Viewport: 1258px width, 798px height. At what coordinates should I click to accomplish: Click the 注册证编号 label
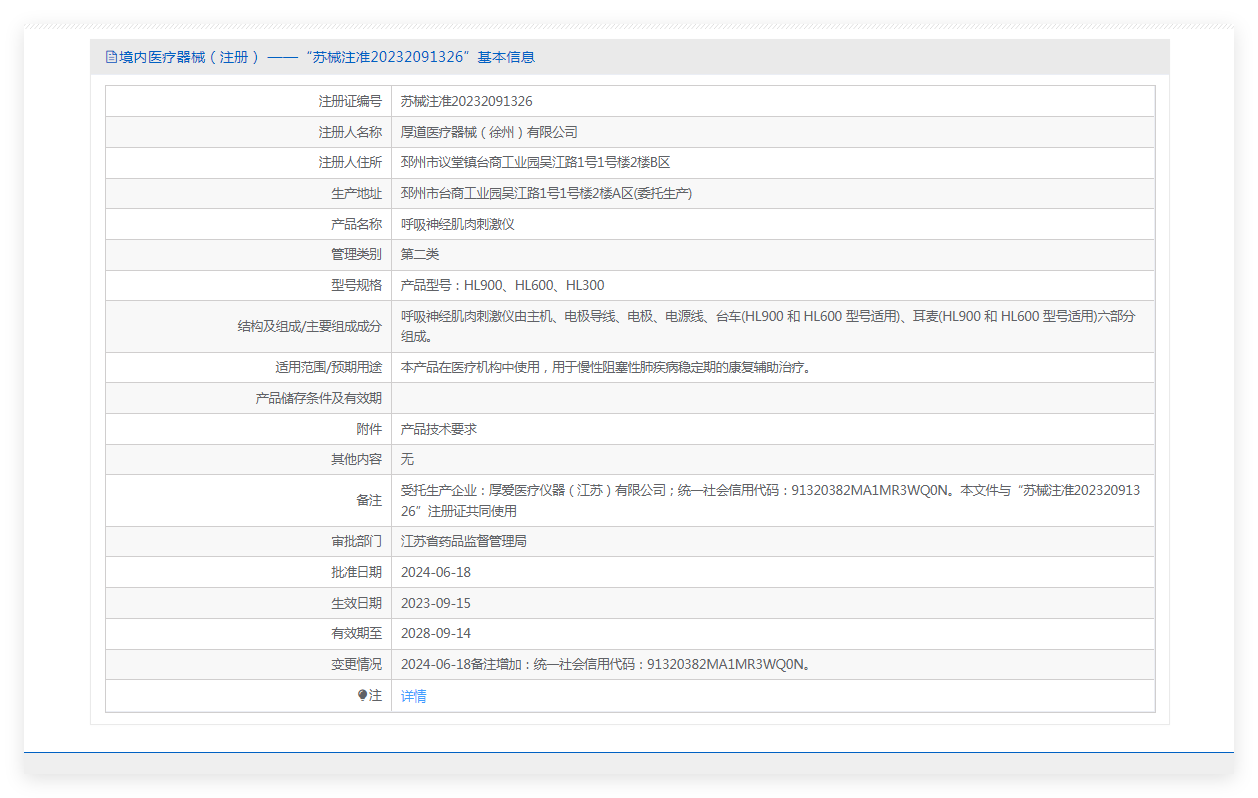point(350,101)
